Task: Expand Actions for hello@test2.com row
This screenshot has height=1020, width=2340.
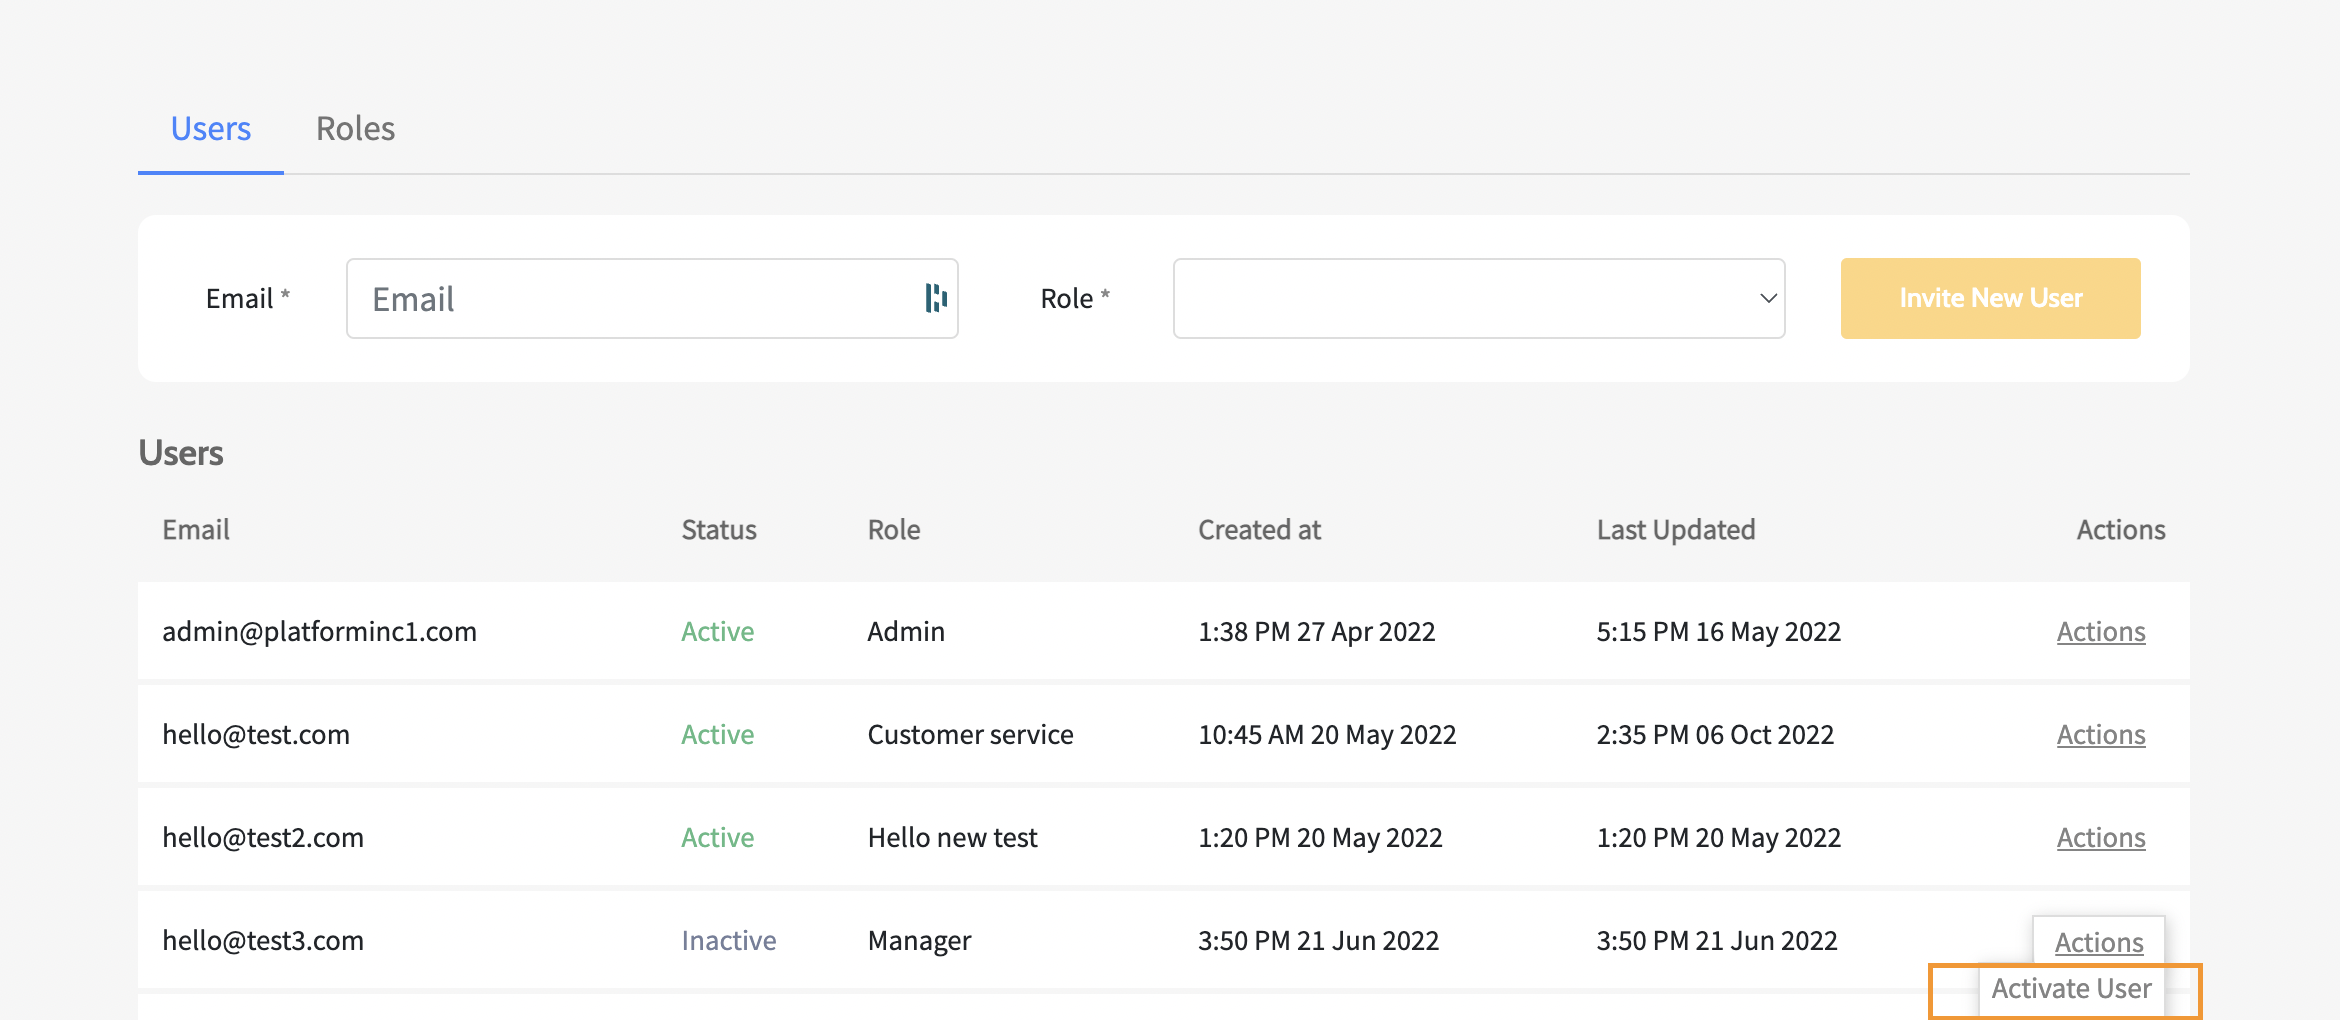Action: coord(2100,838)
